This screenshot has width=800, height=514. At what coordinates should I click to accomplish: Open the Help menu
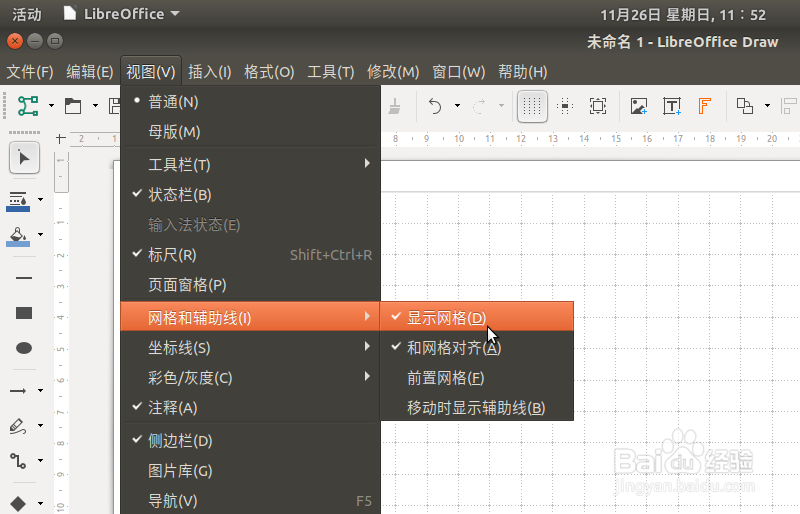click(523, 72)
